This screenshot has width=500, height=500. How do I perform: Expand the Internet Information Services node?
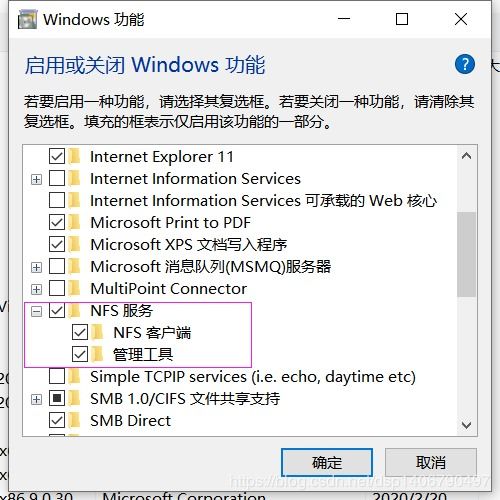pos(36,180)
